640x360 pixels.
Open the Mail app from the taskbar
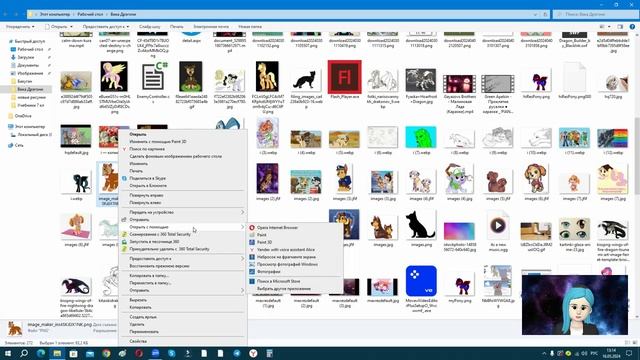point(90,353)
